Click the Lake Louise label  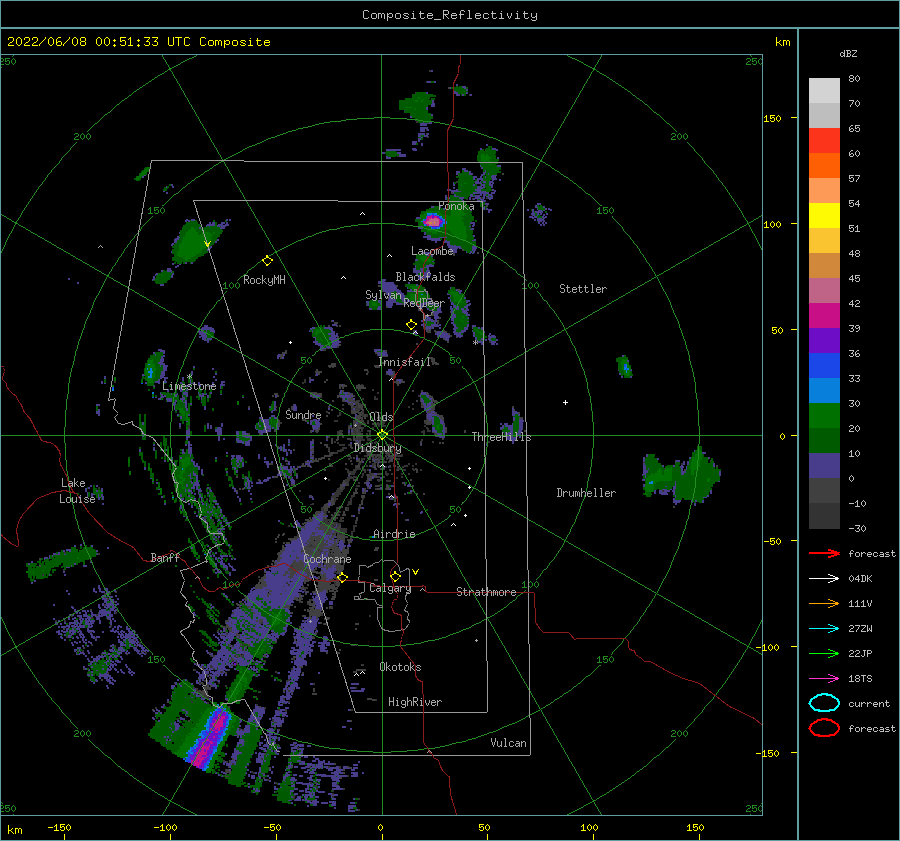click(x=77, y=491)
